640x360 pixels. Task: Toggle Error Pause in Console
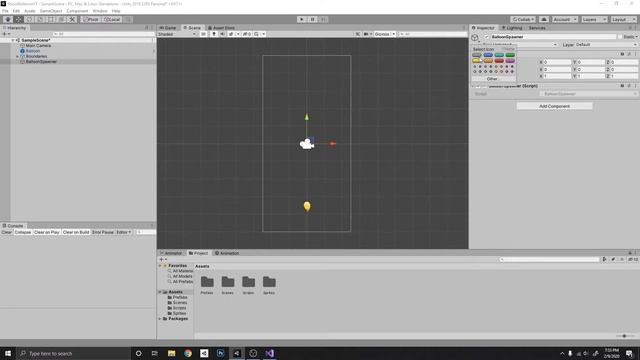[x=103, y=232]
